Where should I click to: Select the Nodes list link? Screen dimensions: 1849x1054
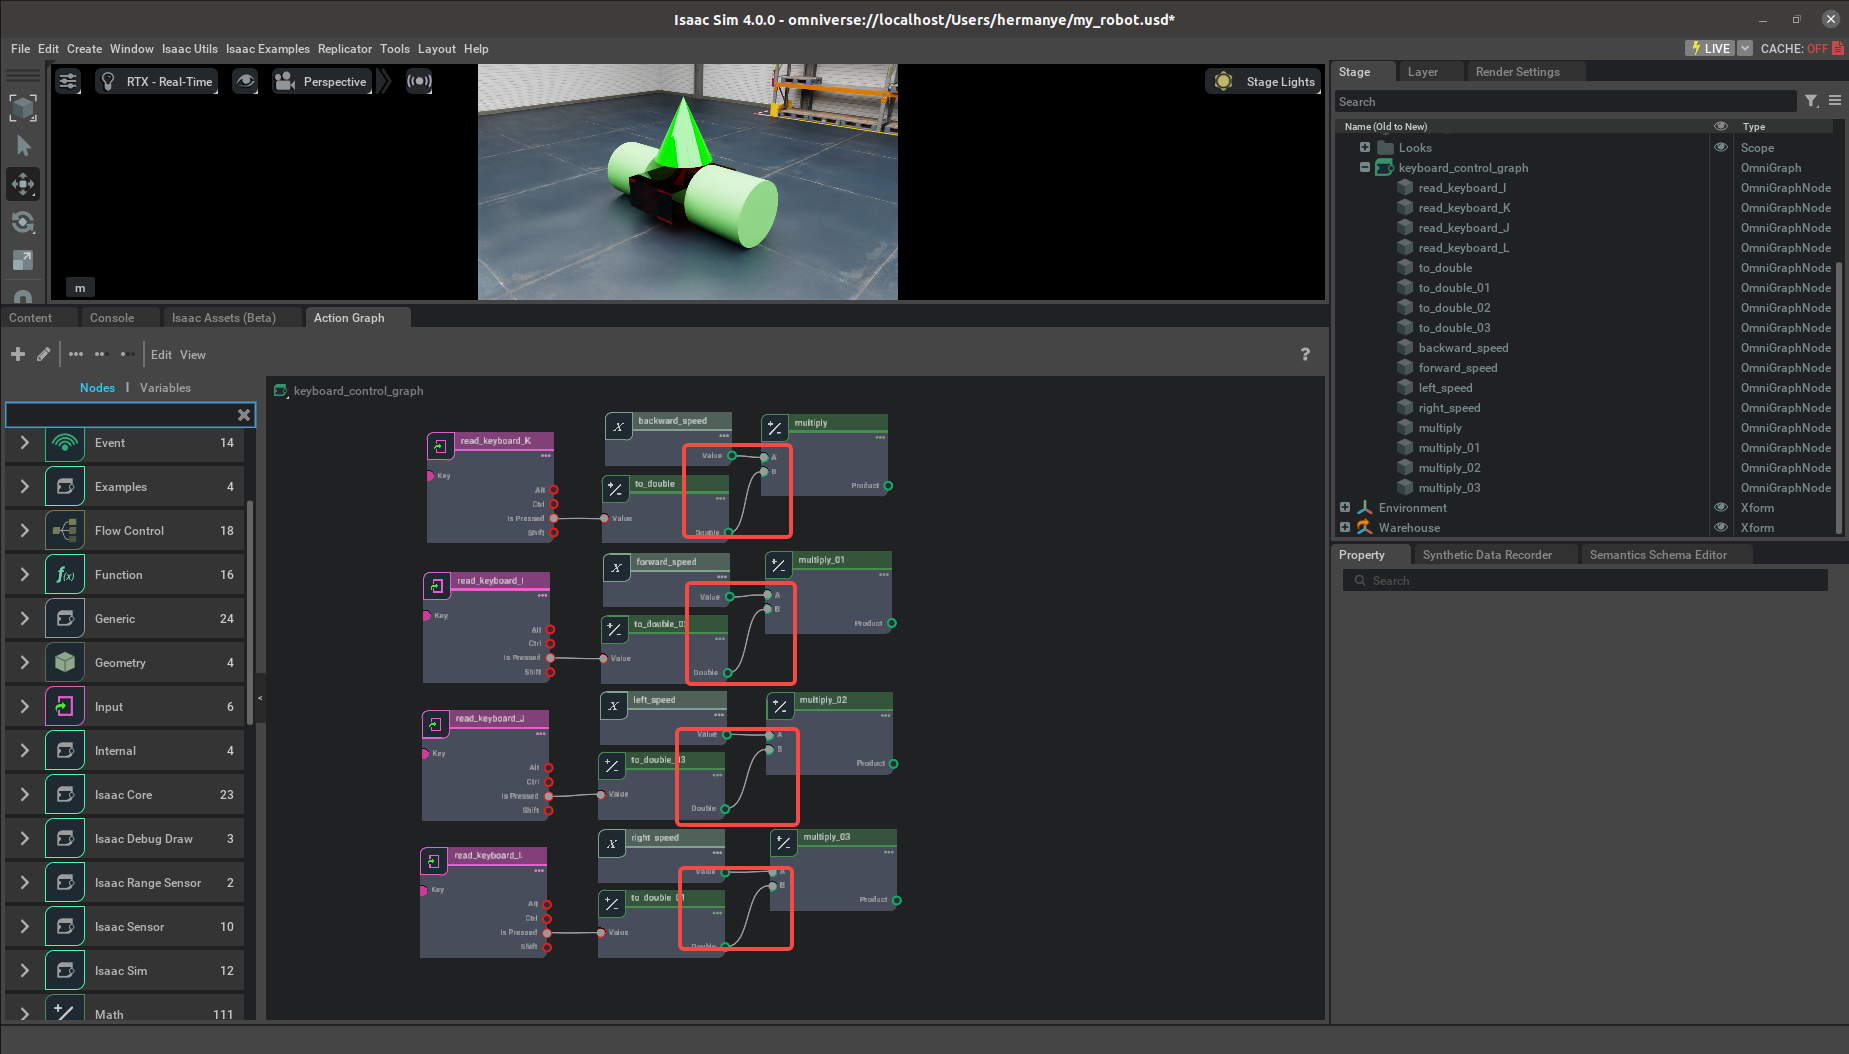point(97,387)
